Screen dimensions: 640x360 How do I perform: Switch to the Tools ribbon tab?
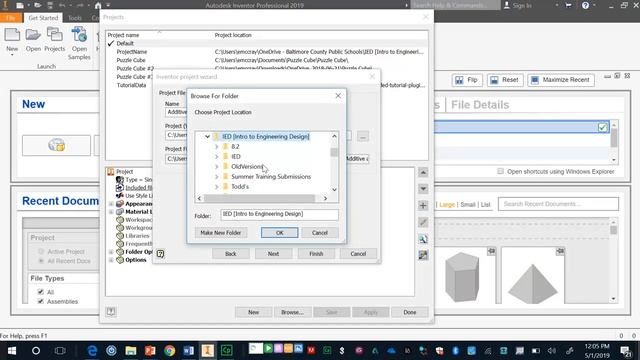[x=75, y=18]
